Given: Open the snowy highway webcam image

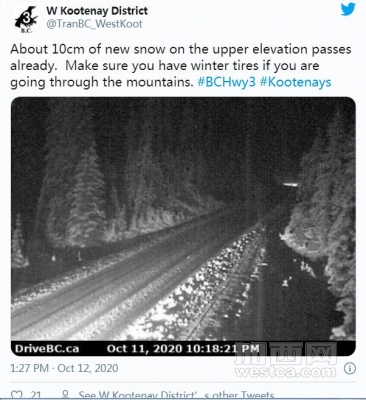Looking at the screenshot, I should coord(183,226).
